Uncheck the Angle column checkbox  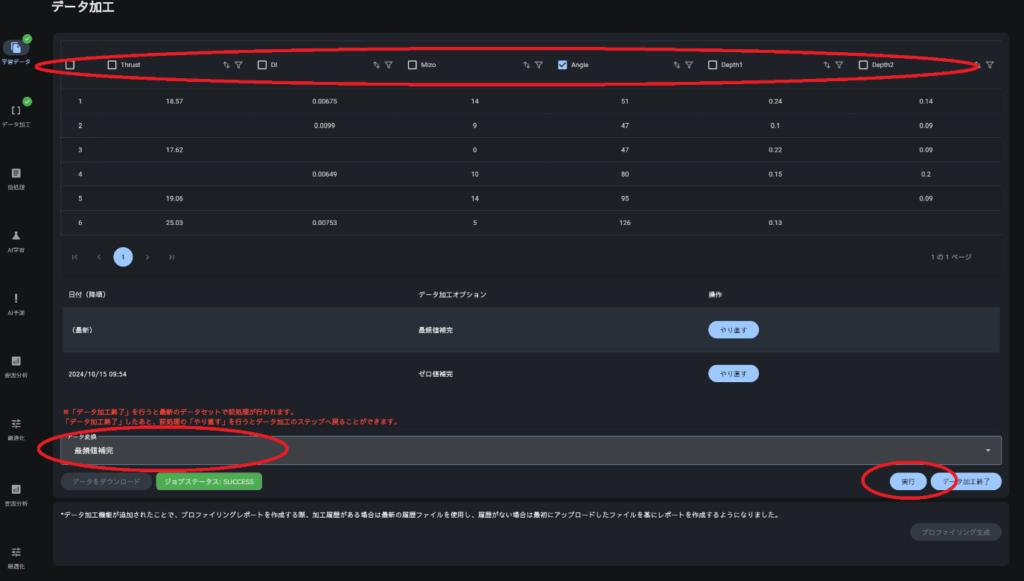point(562,65)
